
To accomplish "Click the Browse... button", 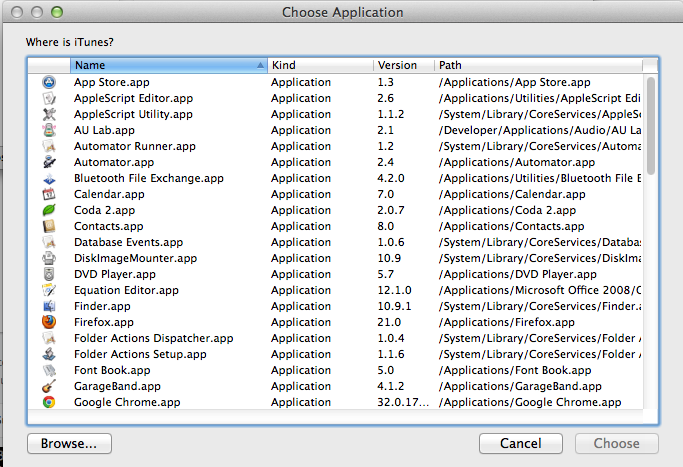I will click(69, 443).
